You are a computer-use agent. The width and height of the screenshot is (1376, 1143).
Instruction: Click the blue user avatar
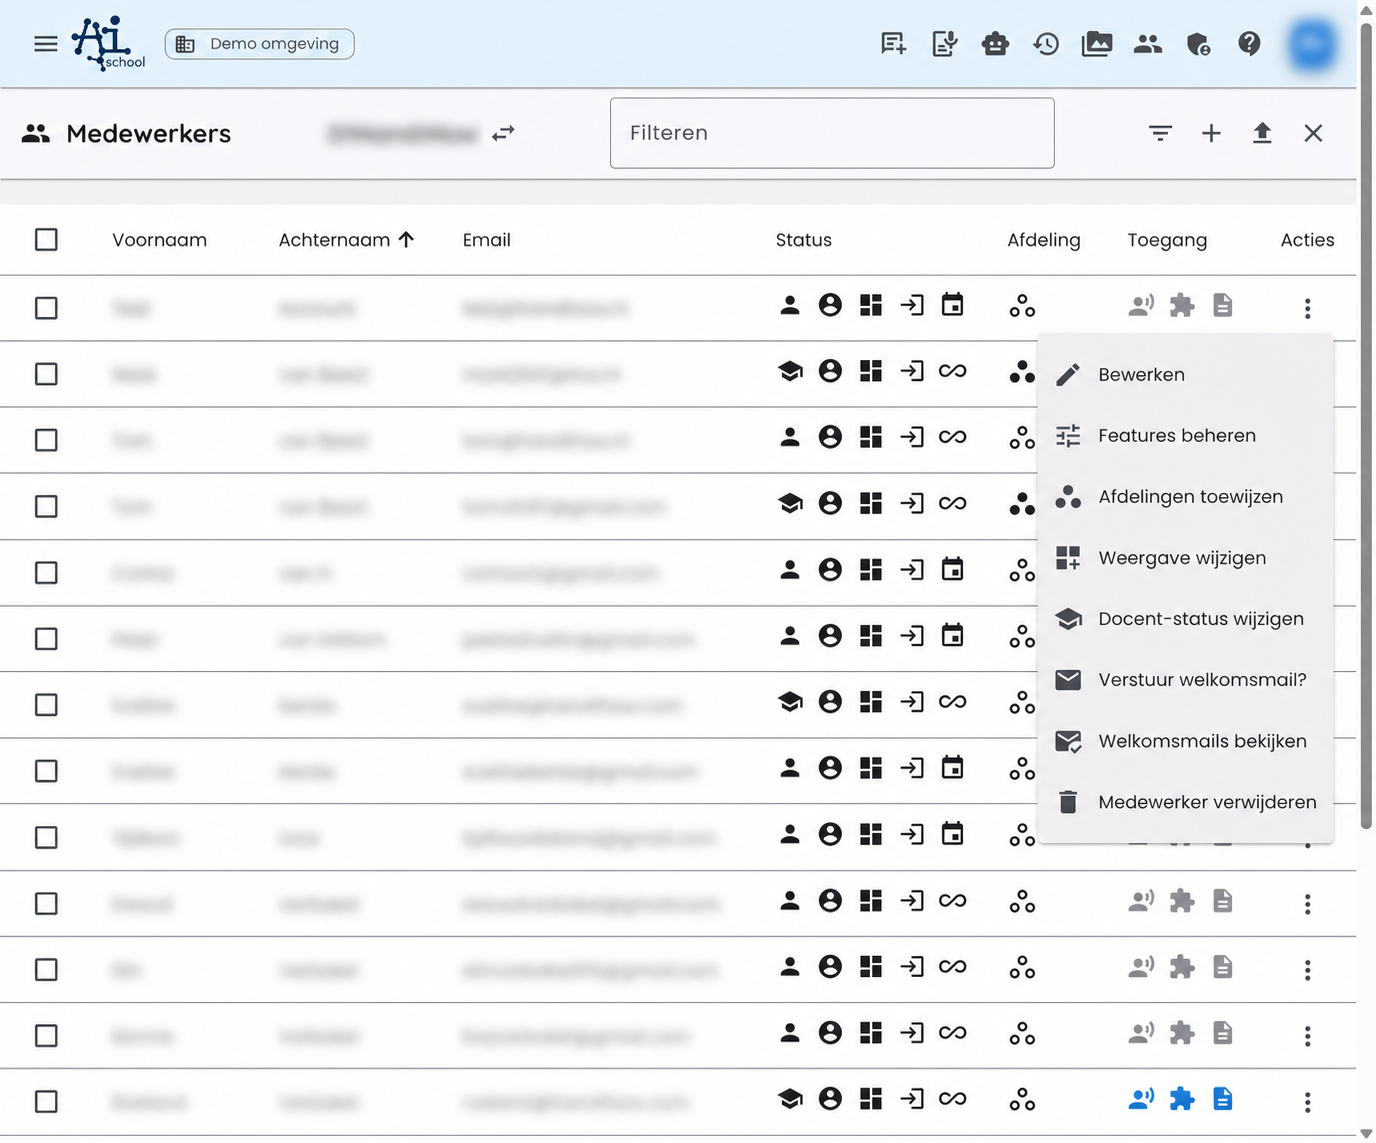[x=1312, y=44]
